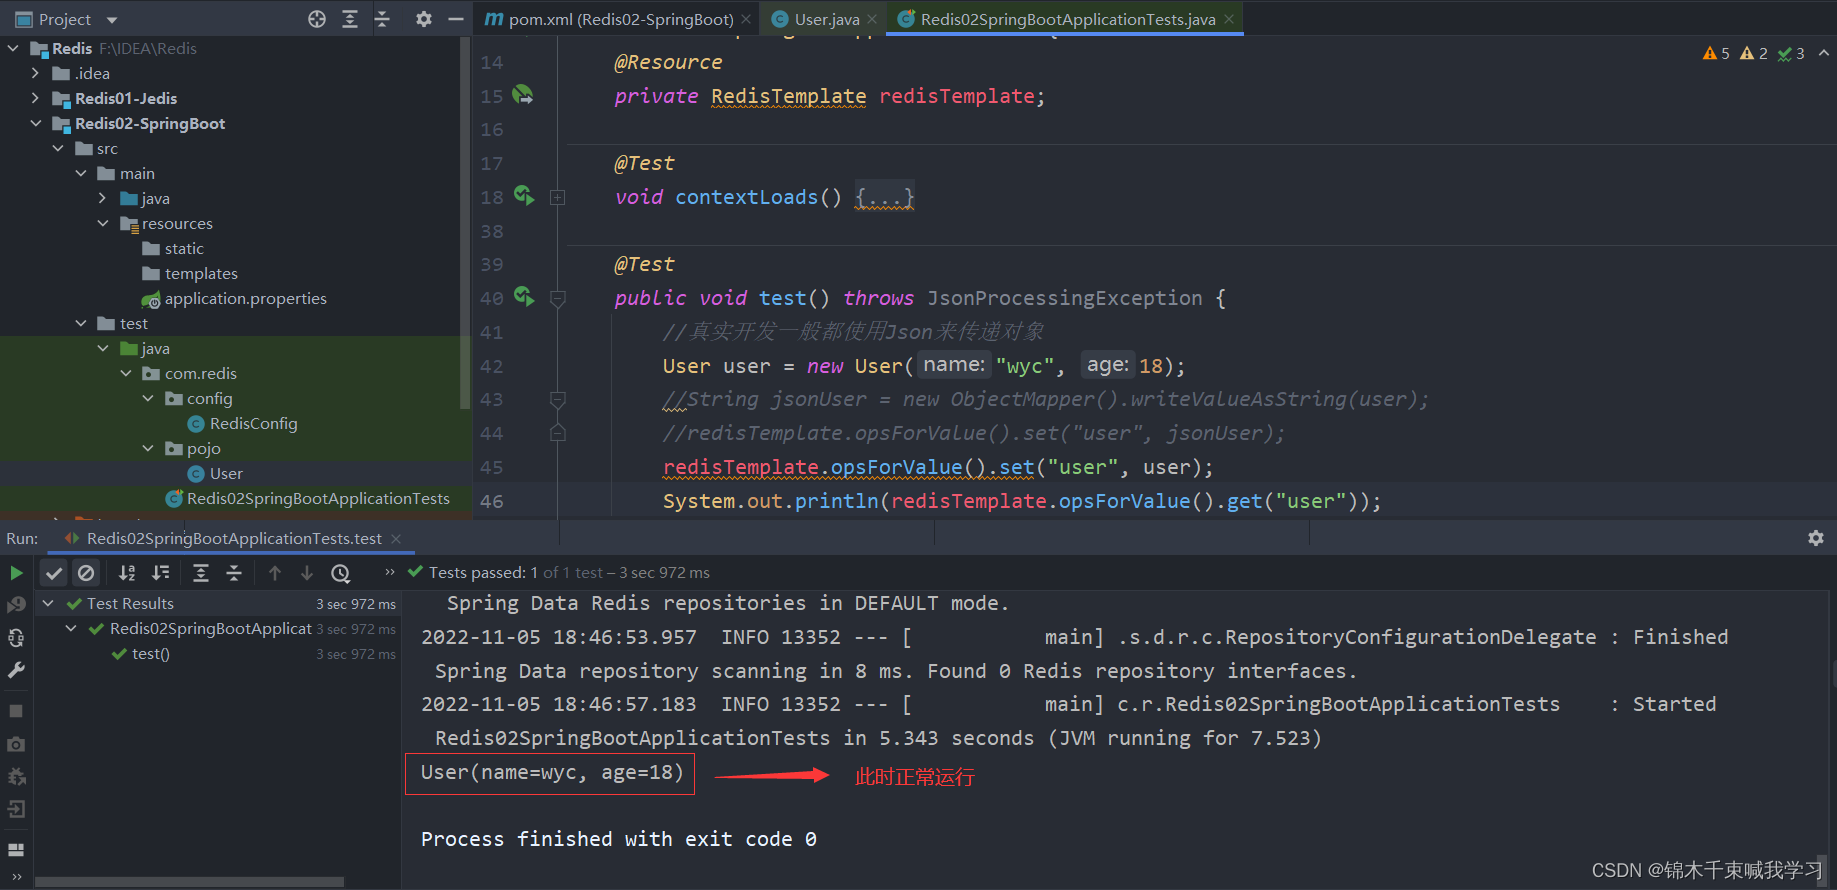The height and width of the screenshot is (890, 1837).
Task: Toggle Show Passed tests checkmark button
Action: (54, 573)
